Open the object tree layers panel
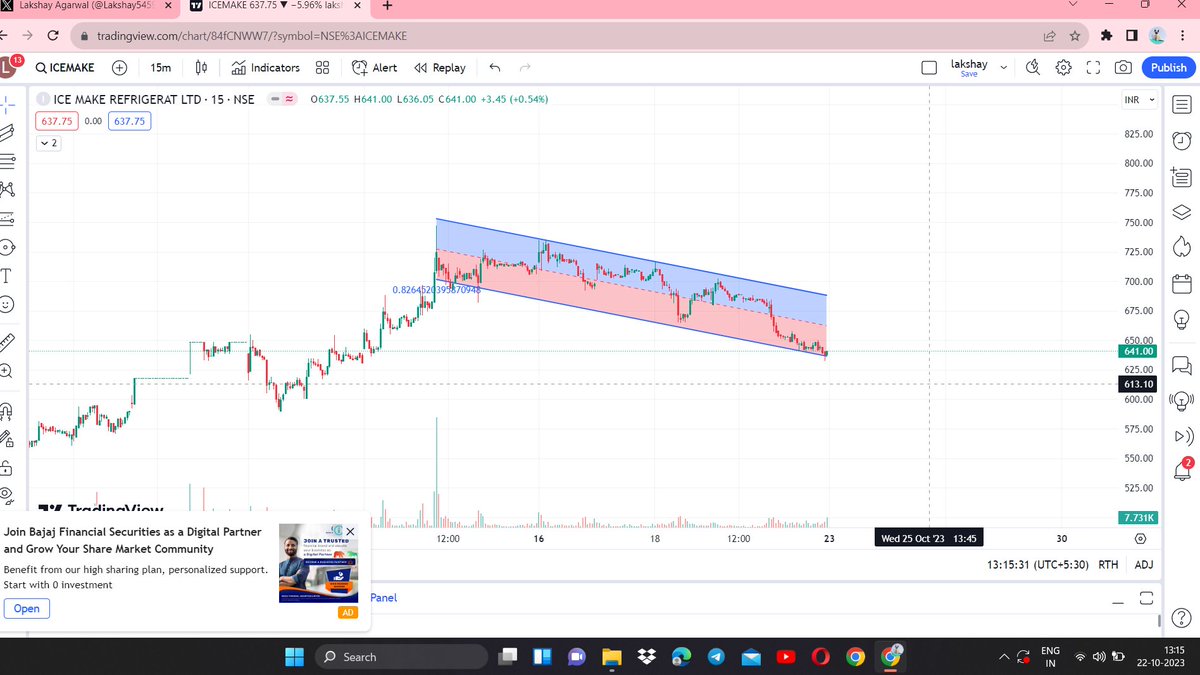This screenshot has height=675, width=1200. [1182, 211]
